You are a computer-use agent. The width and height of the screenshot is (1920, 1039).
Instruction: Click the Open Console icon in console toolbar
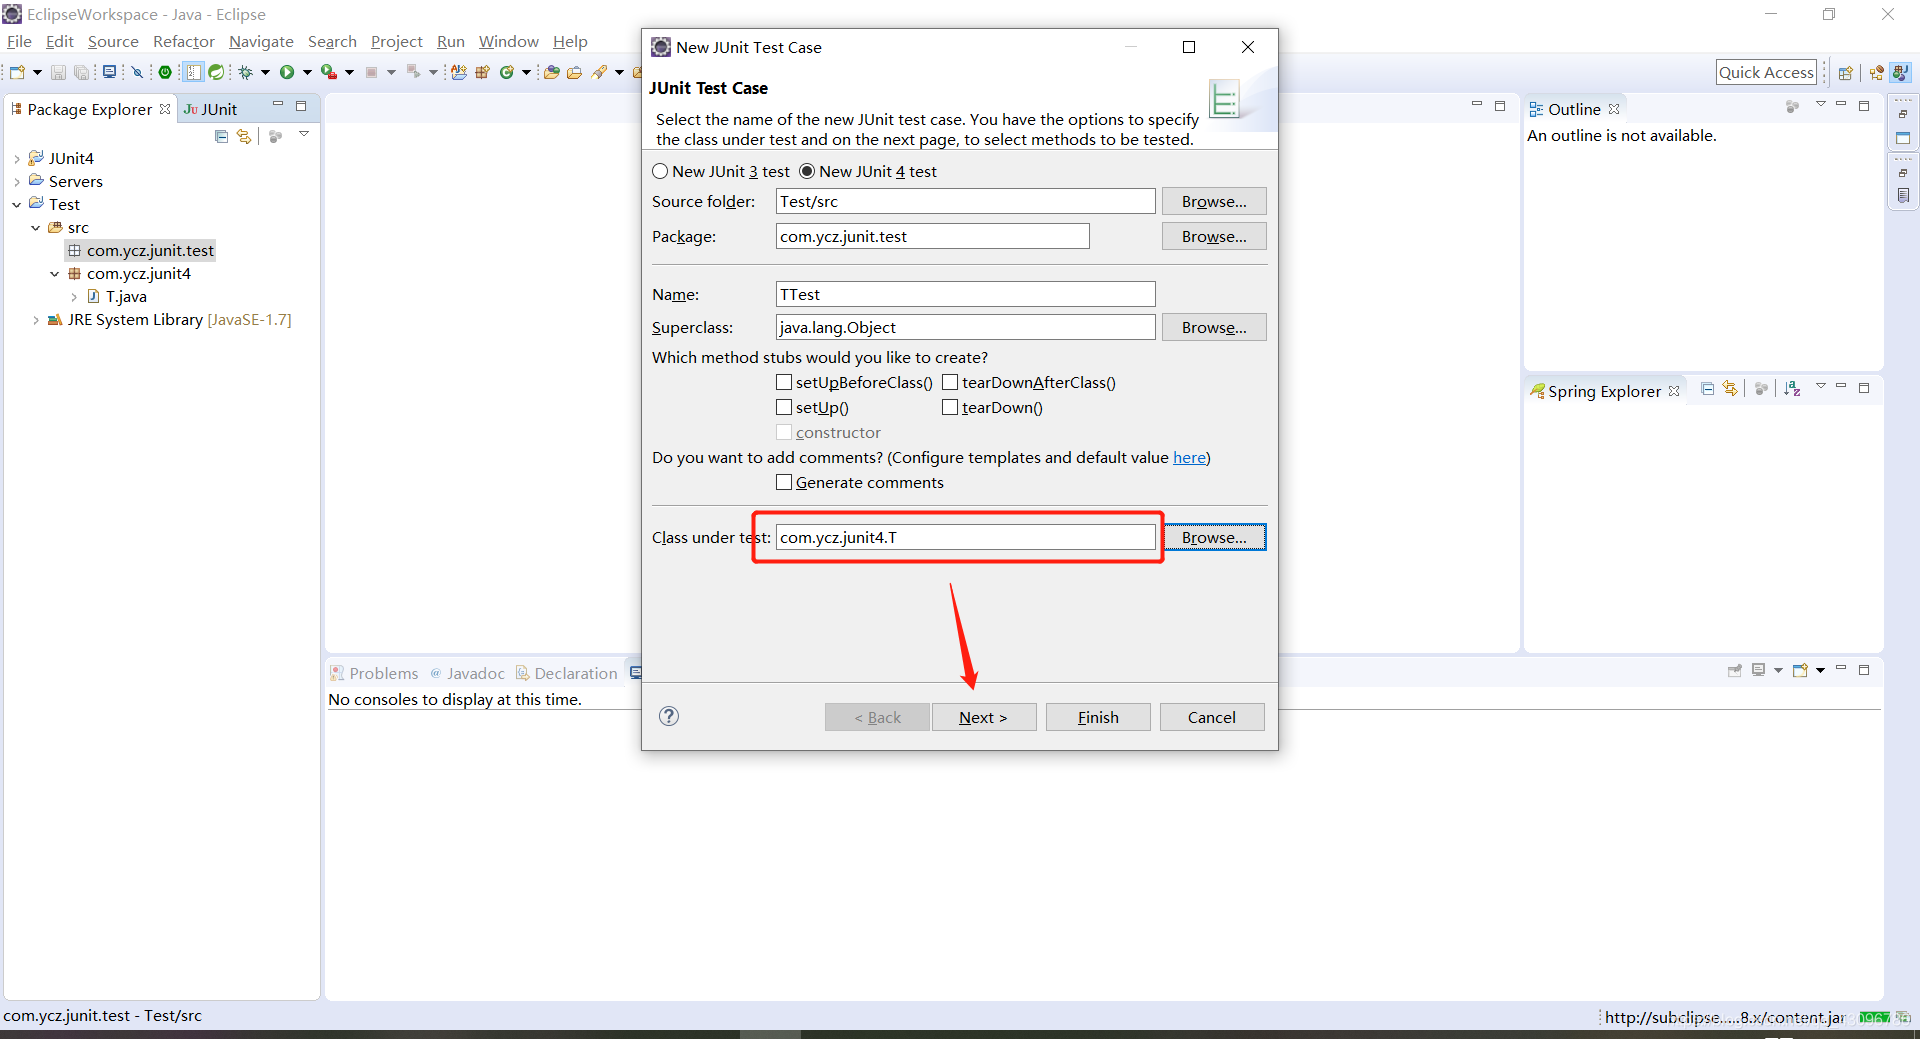coord(1801,670)
